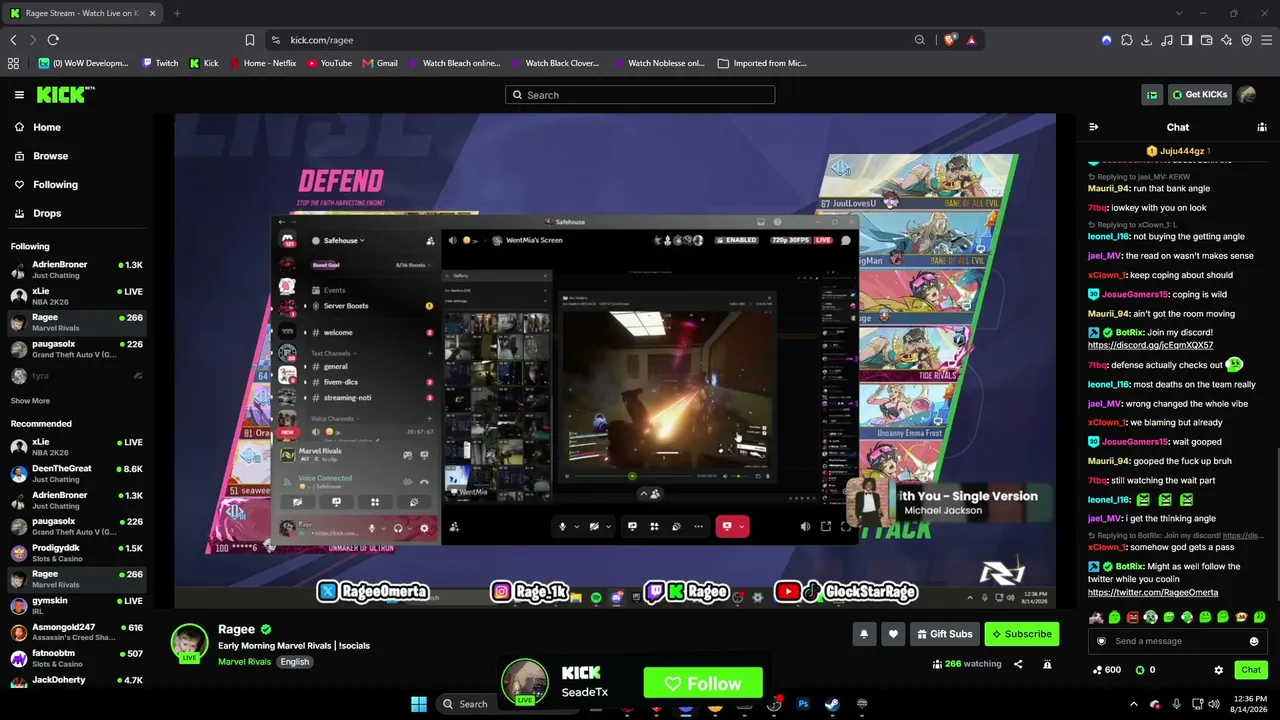Open AdrienBroner in the Following list
Viewport: 1280px width, 720px height.
(76, 270)
